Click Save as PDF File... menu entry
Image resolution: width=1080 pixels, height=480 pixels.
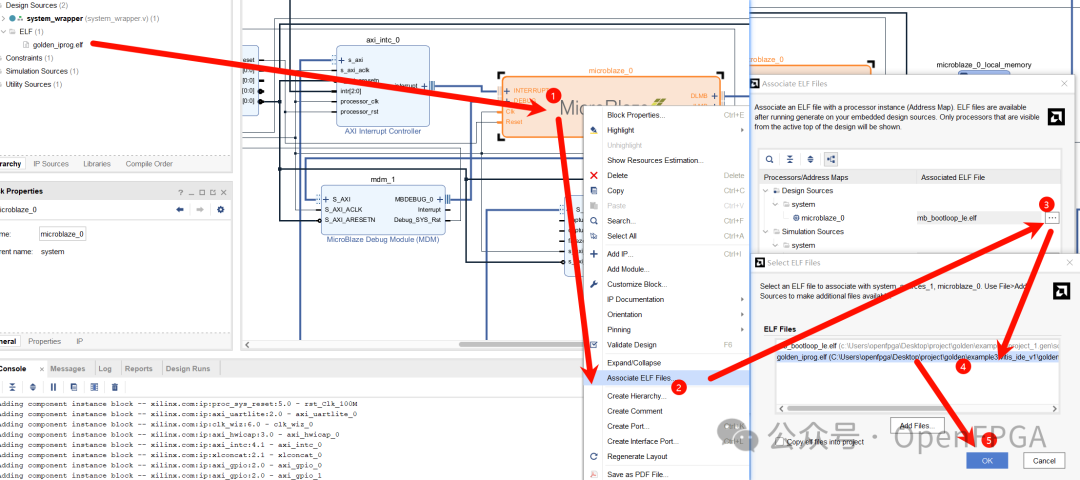coord(666,474)
